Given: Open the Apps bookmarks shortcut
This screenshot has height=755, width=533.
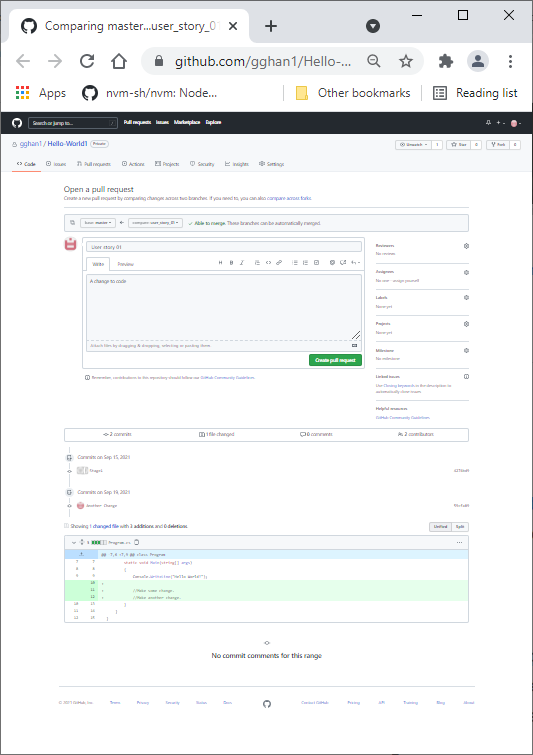Looking at the screenshot, I should [x=41, y=93].
